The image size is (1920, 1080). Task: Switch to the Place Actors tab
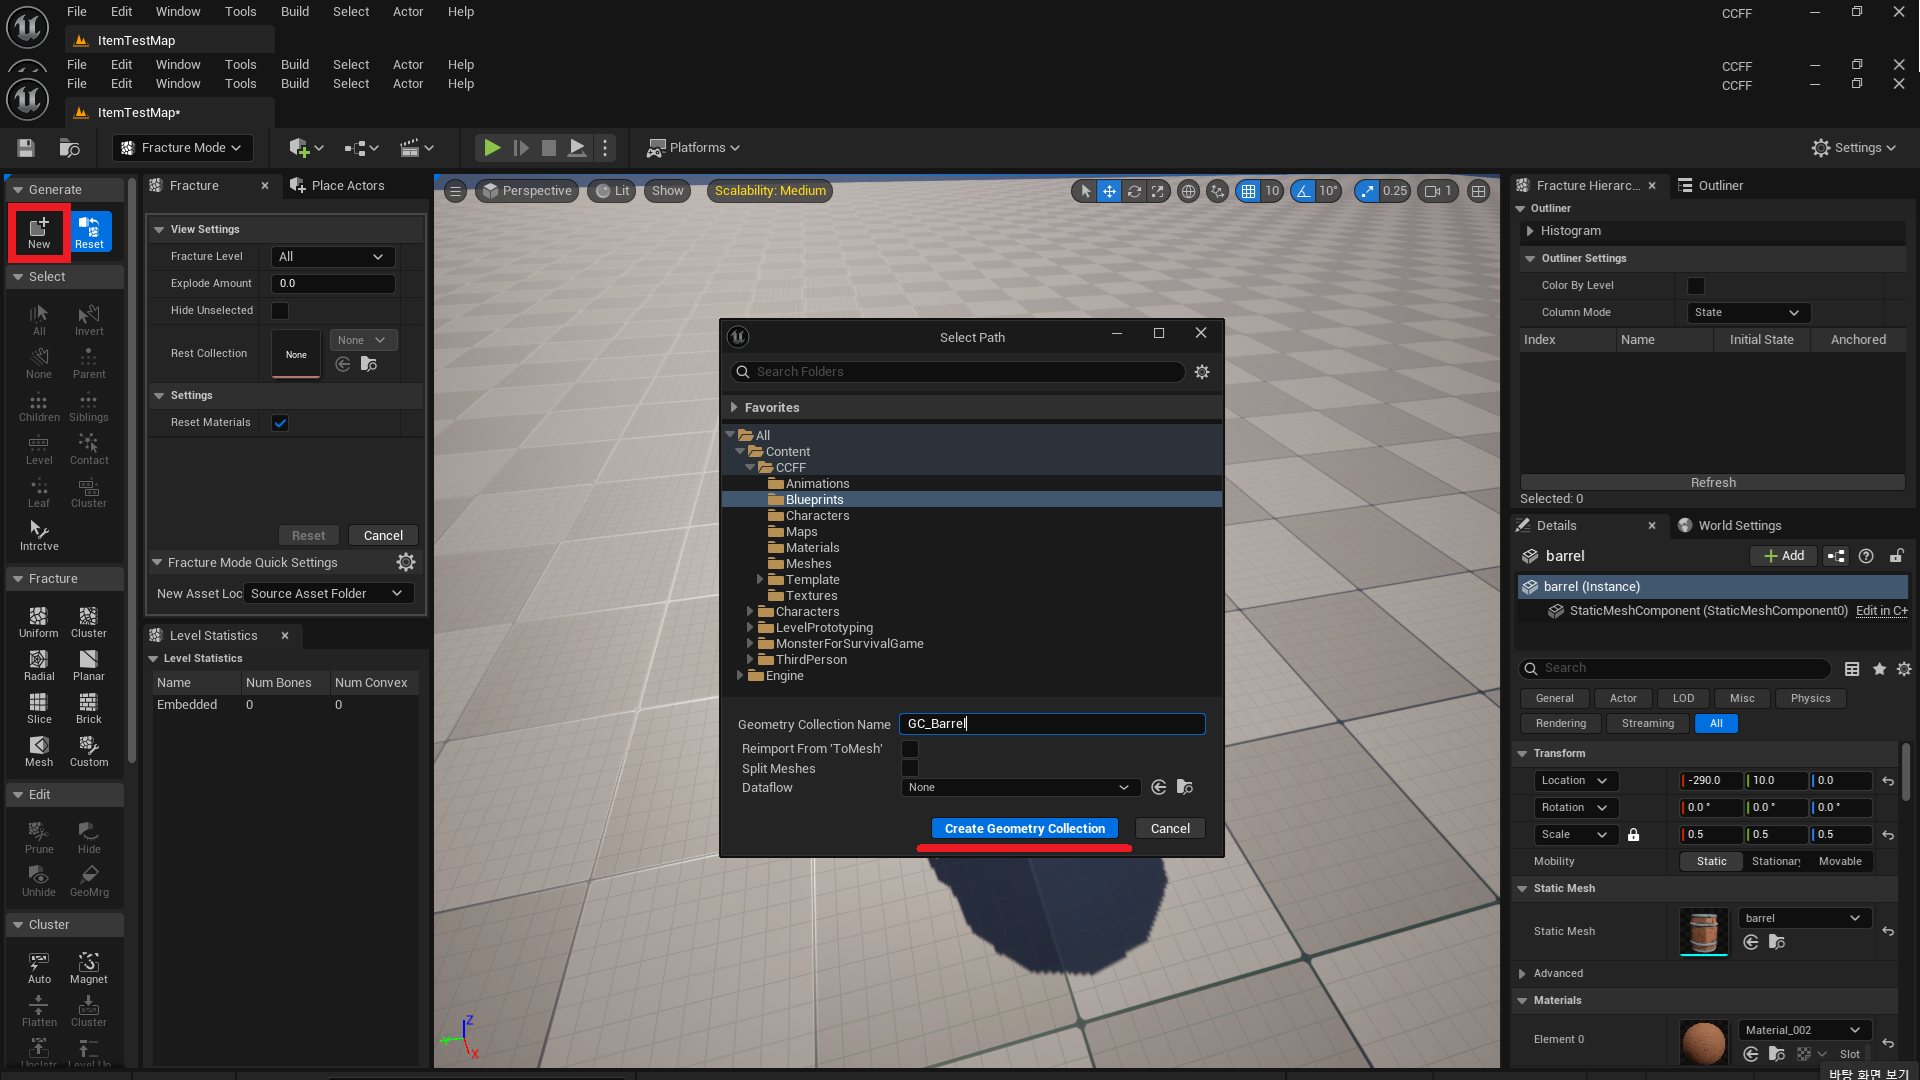tap(338, 186)
